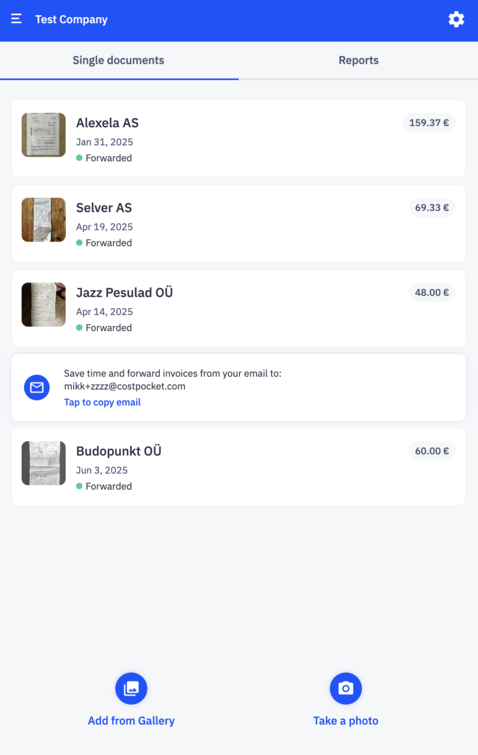Screen dimensions: 478x755
Task: Click the 60.00 € amount badge
Action: click(432, 451)
